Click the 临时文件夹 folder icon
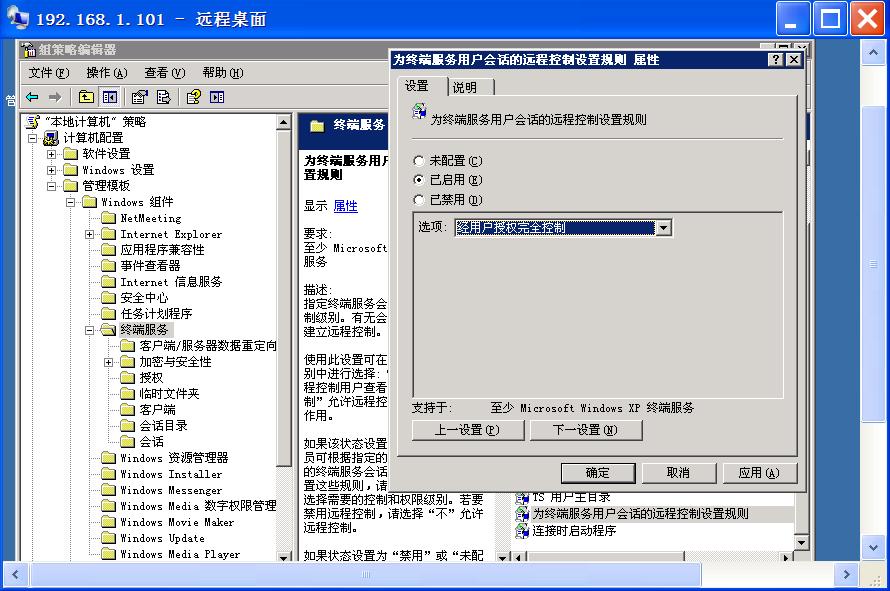Screen dimensions: 890x591 pyautogui.click(x=128, y=393)
